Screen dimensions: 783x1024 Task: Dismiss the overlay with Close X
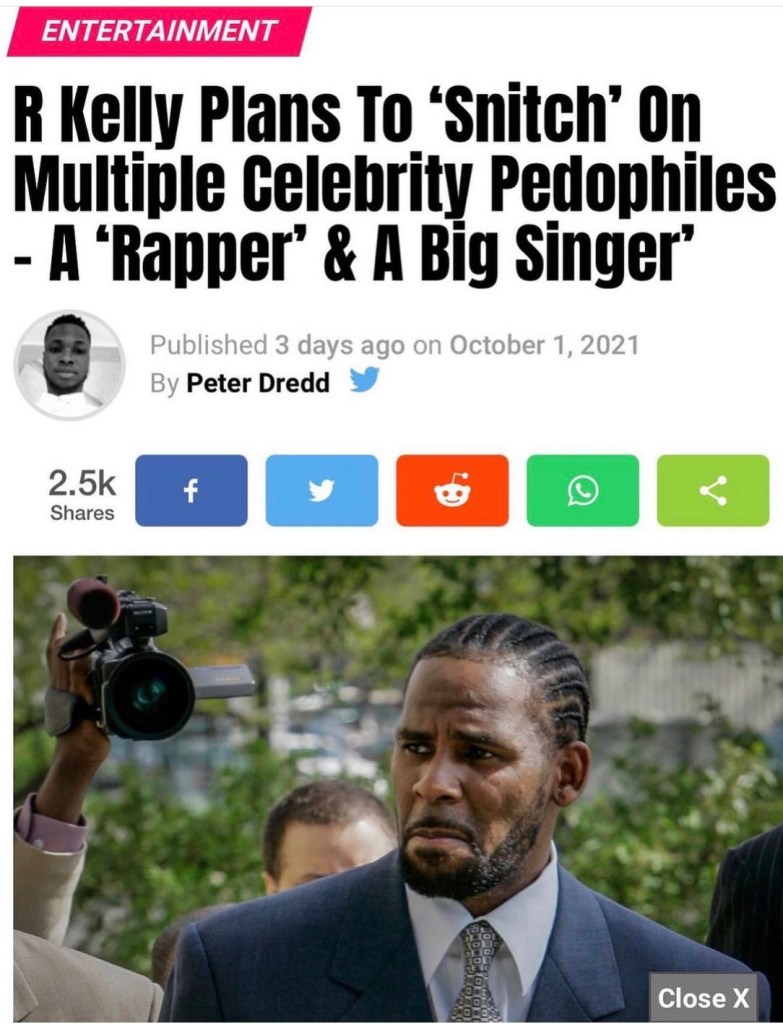(x=703, y=998)
